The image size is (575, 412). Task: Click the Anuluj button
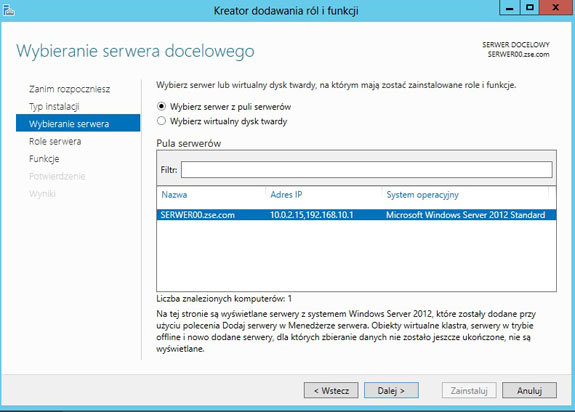click(x=529, y=390)
